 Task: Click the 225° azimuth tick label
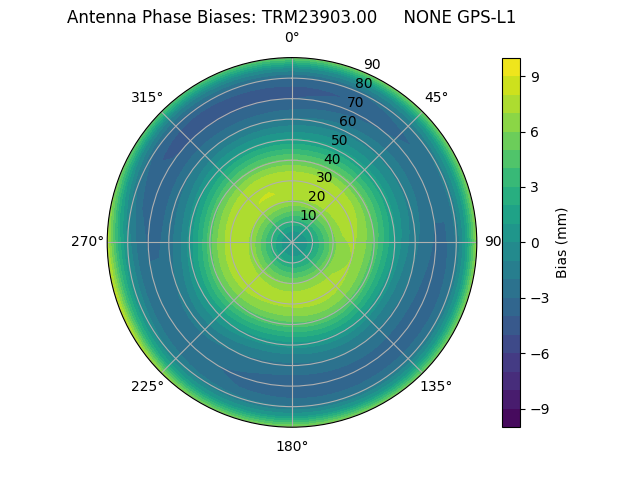pos(147,386)
